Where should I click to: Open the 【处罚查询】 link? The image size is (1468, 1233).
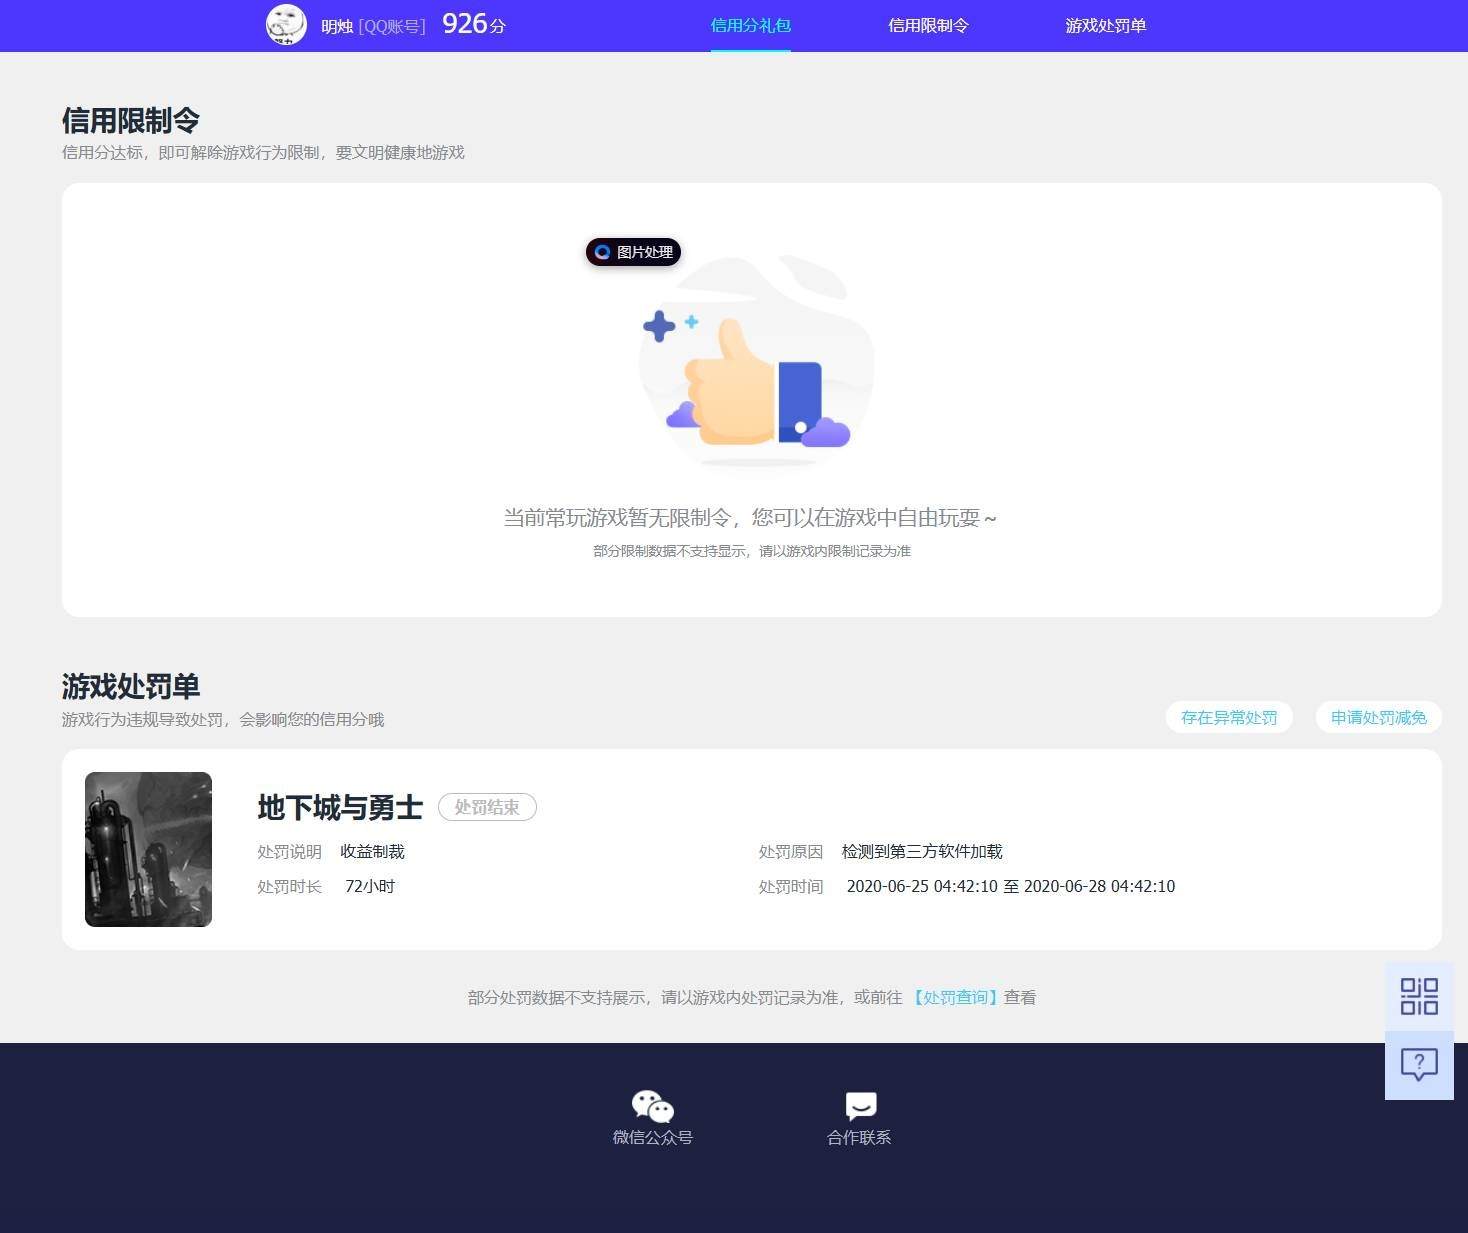[x=955, y=997]
